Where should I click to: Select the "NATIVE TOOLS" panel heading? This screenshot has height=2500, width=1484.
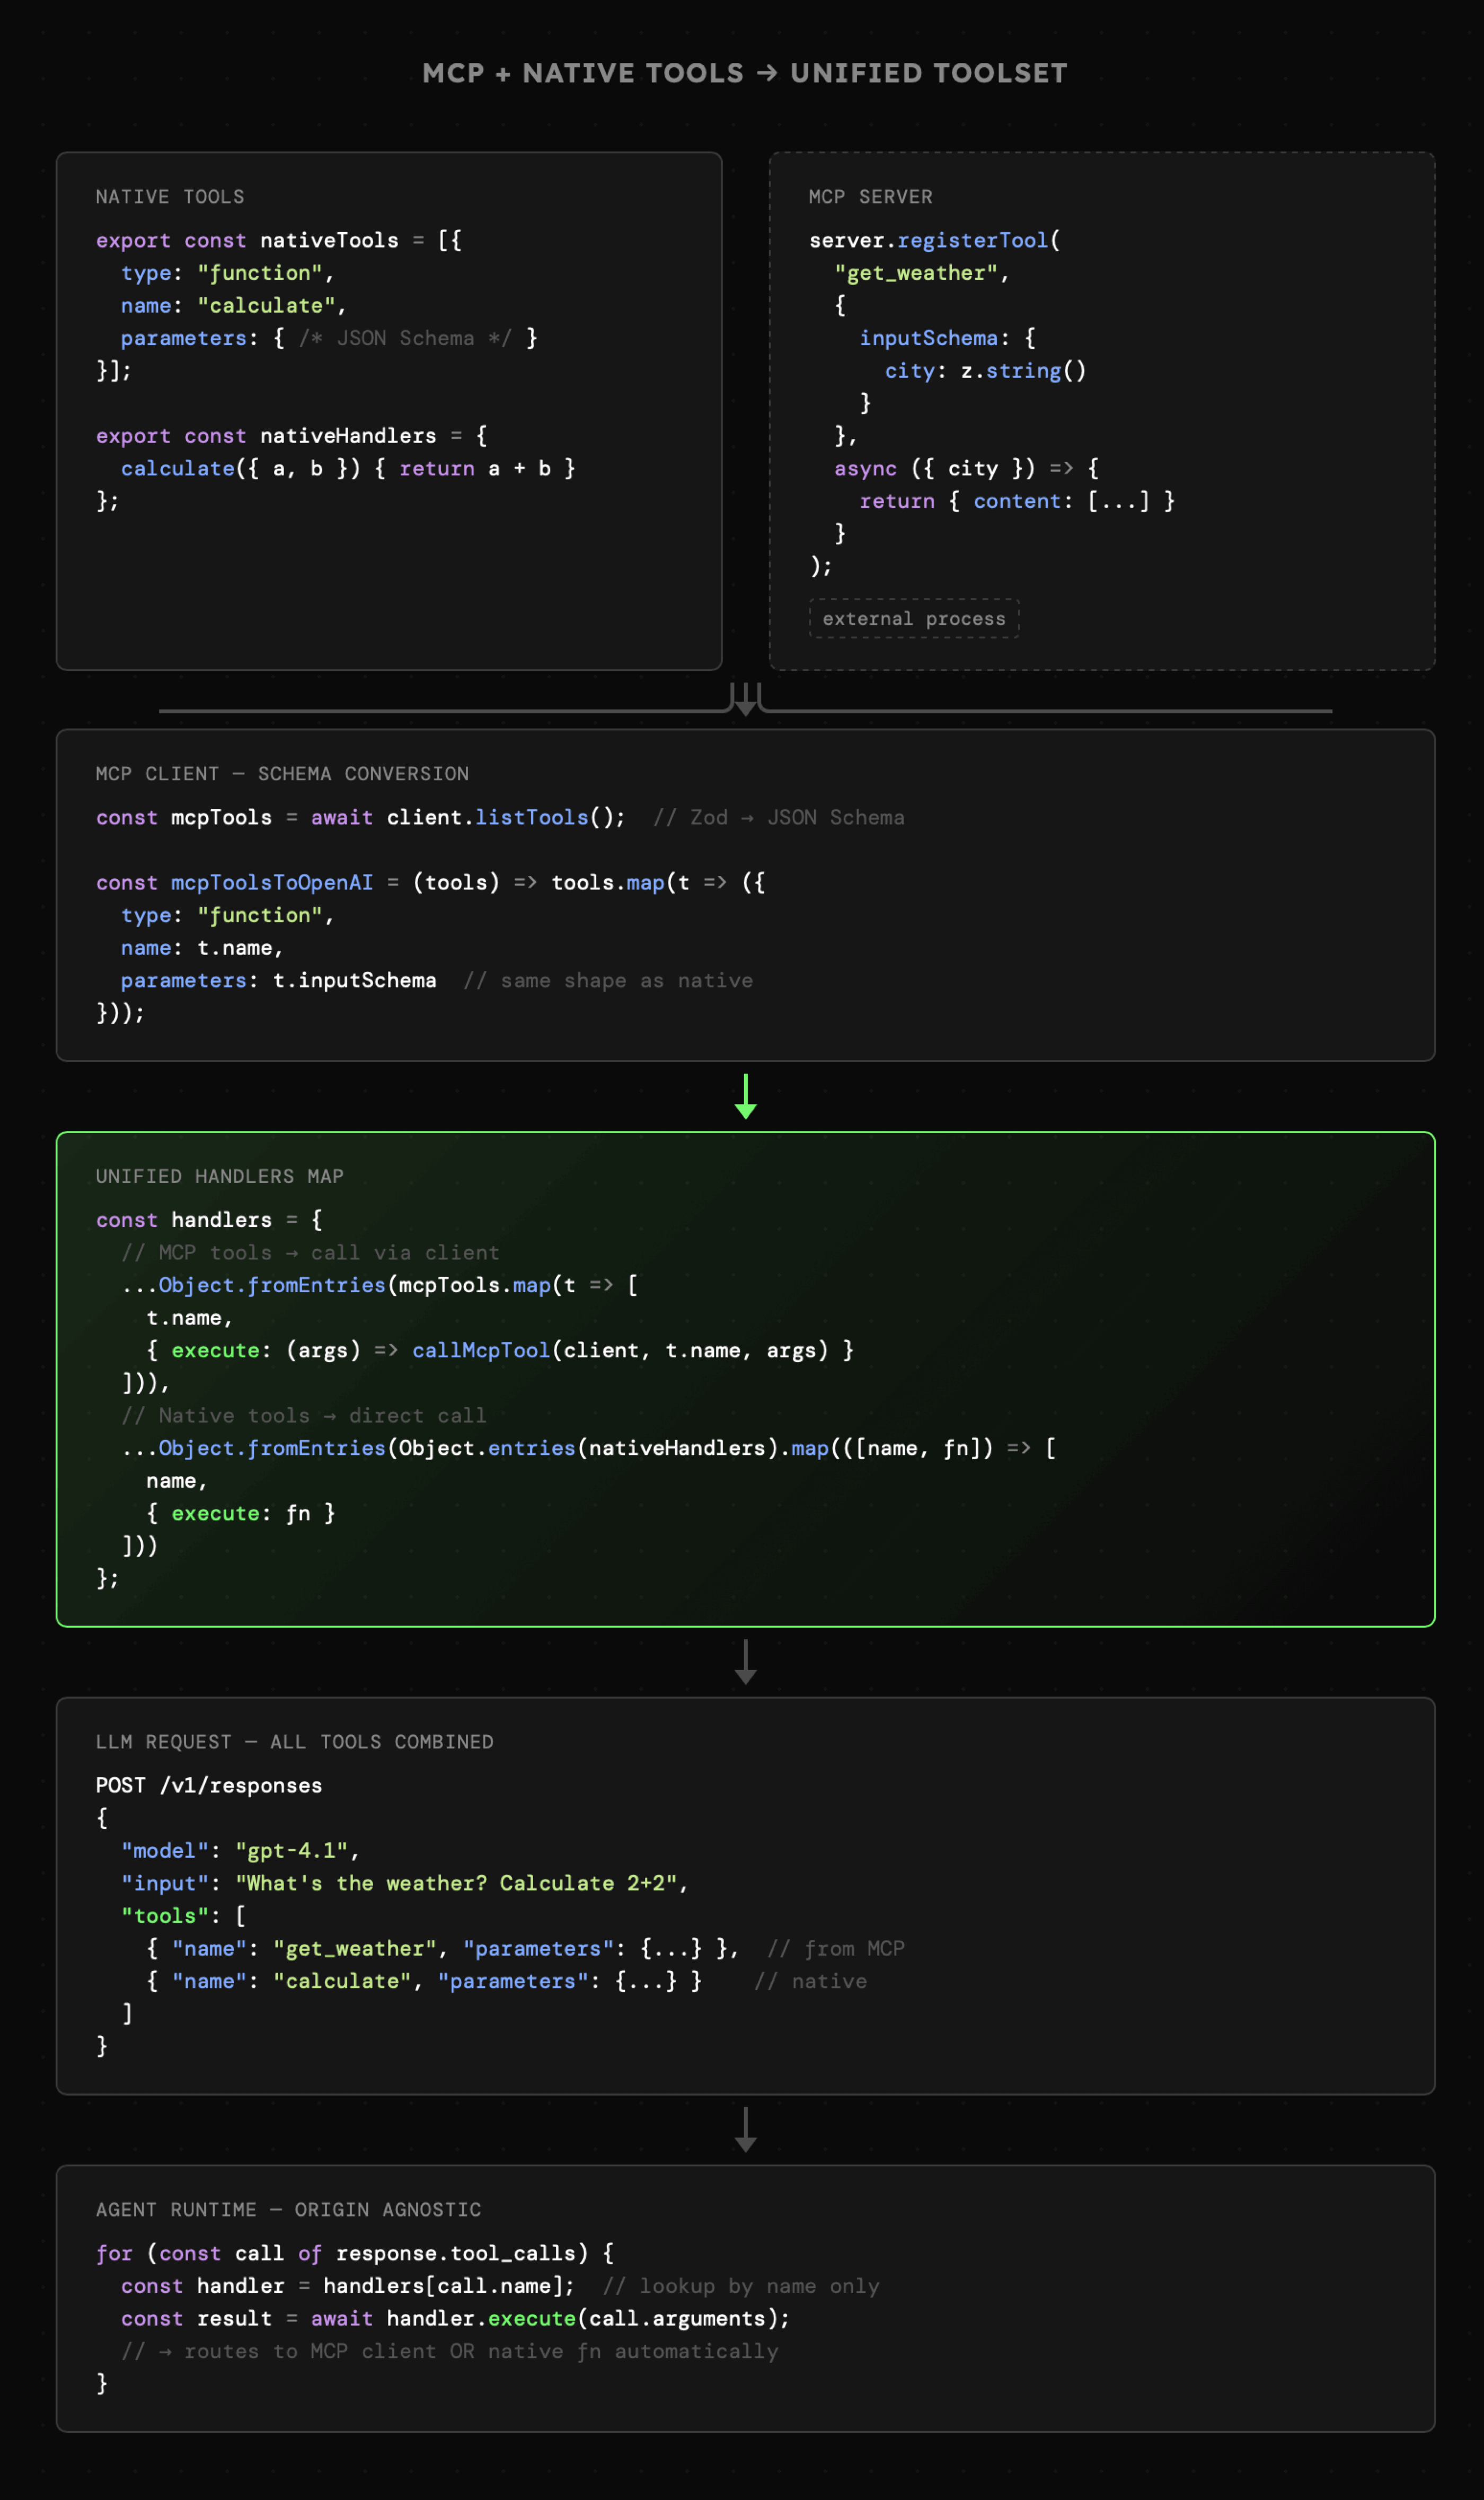(x=170, y=197)
